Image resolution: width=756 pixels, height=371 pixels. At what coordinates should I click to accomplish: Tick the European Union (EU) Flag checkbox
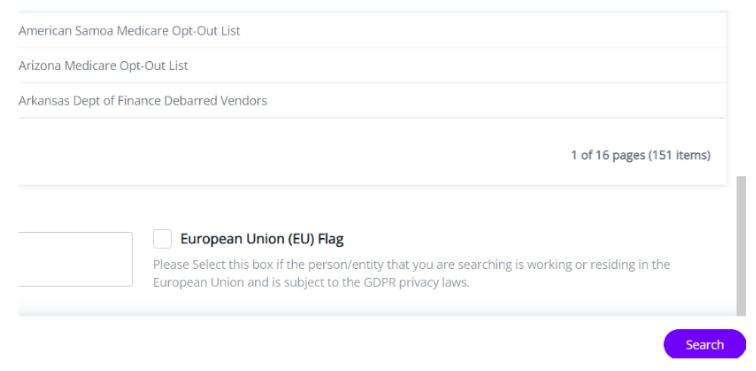(162, 239)
